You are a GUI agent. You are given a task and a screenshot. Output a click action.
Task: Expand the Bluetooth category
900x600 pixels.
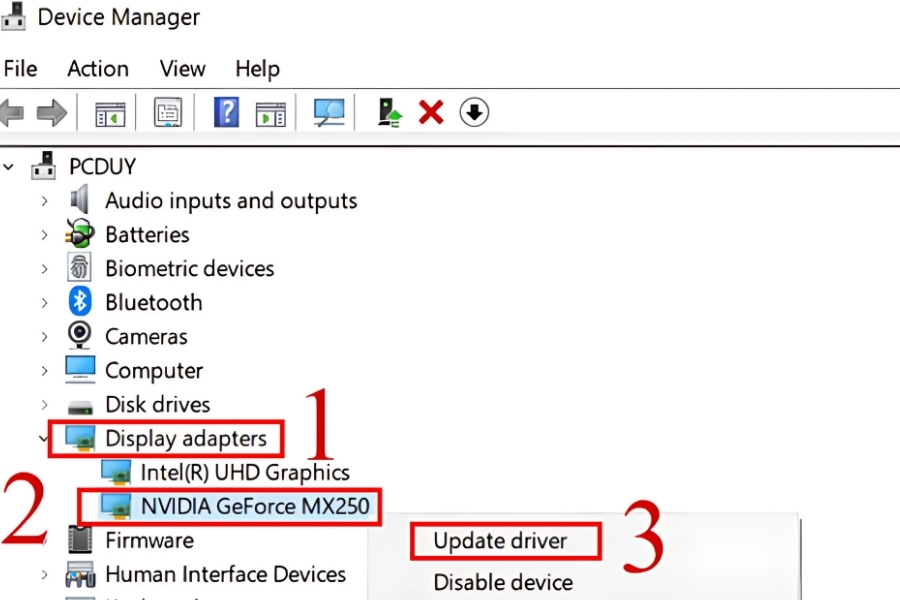(x=44, y=303)
